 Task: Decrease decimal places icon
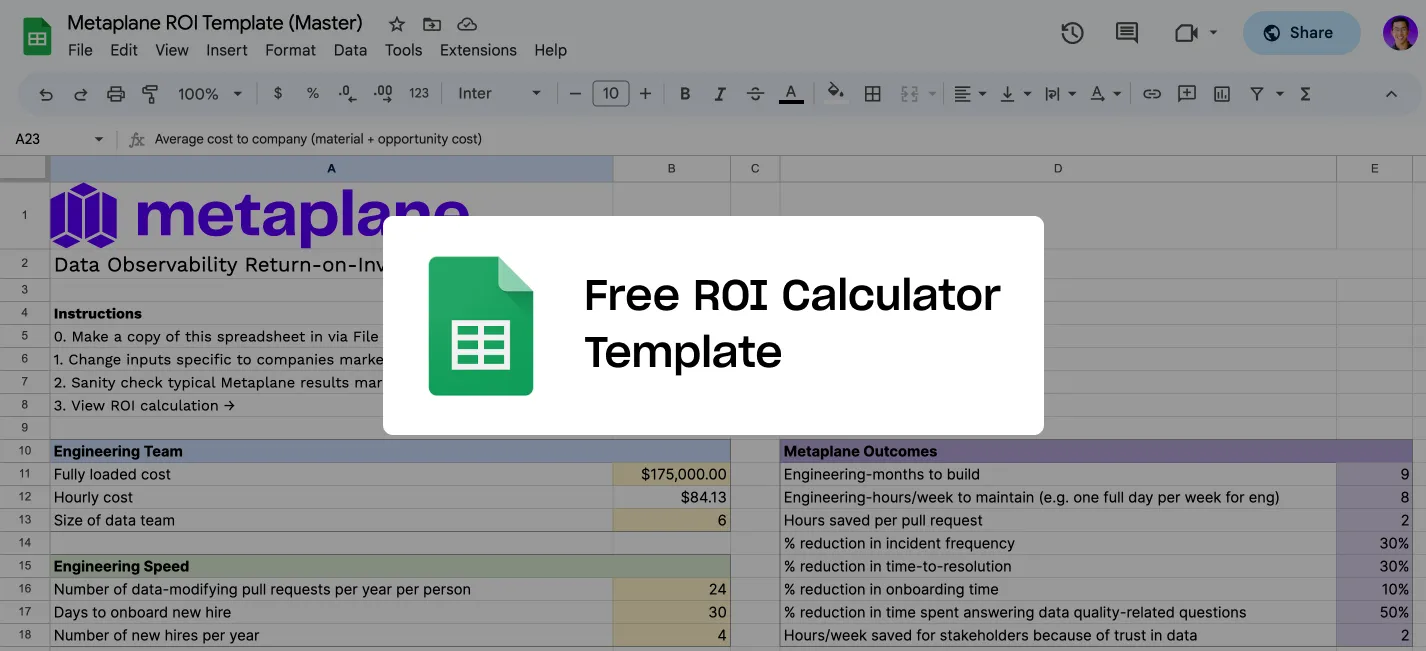[347, 93]
